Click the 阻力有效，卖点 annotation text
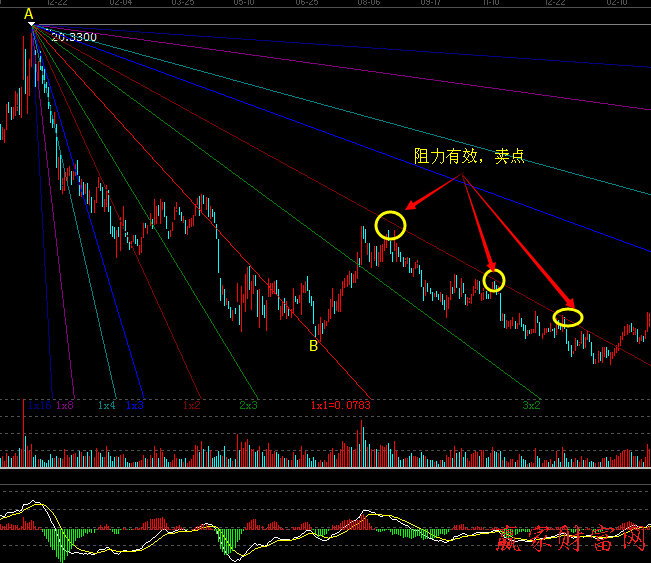The height and width of the screenshot is (563, 651). 469,157
